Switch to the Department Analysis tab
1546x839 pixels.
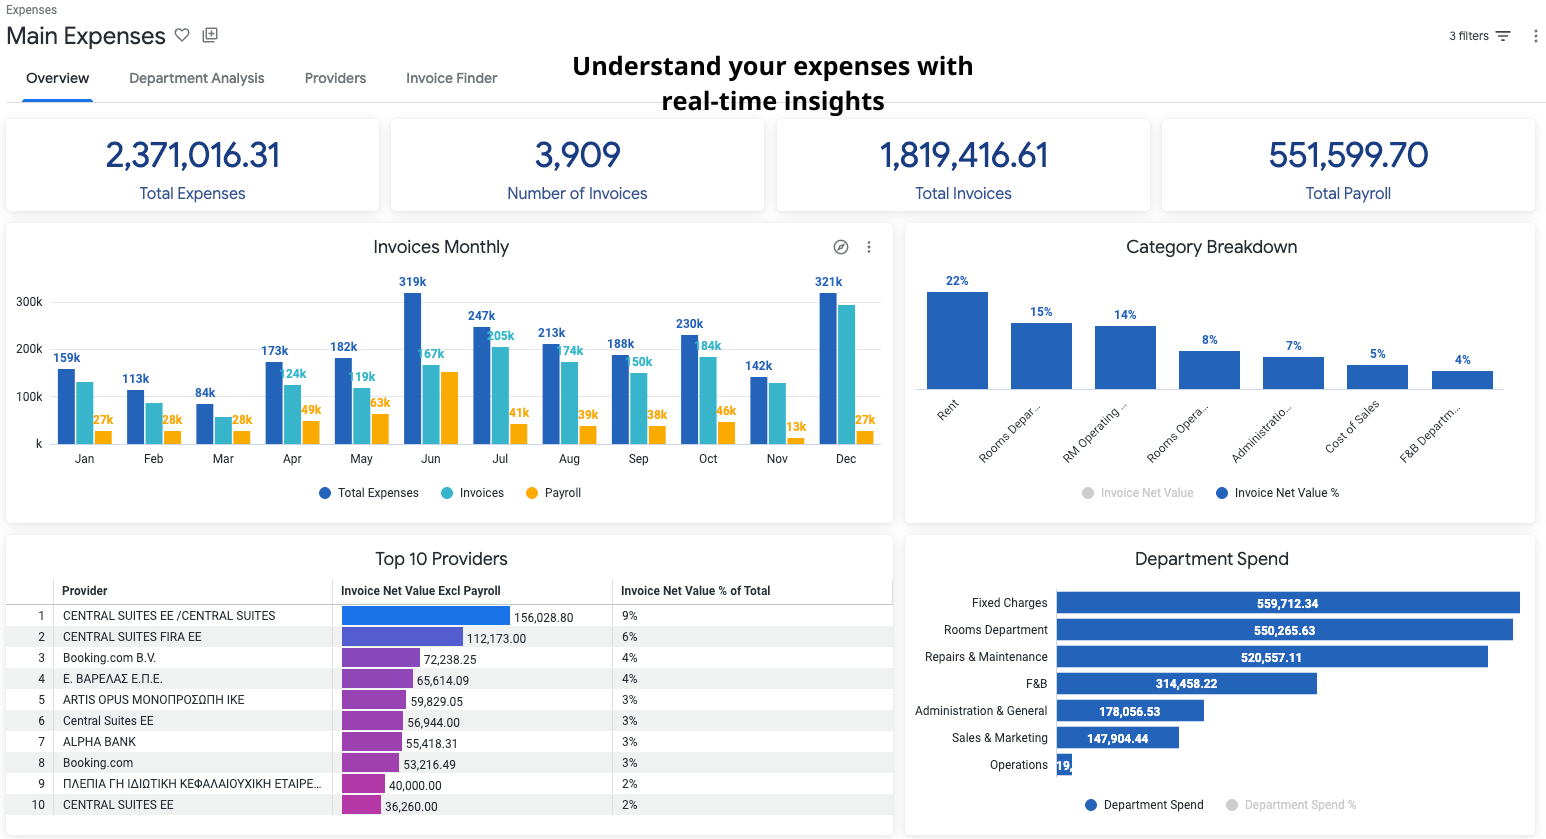click(196, 77)
